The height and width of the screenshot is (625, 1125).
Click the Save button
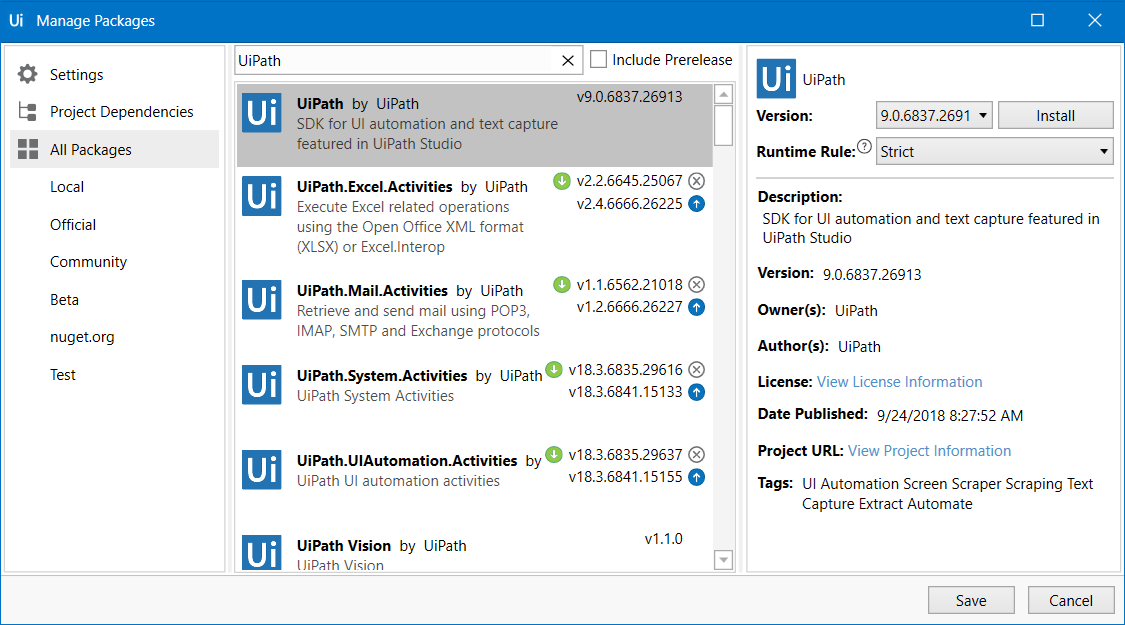click(x=971, y=600)
